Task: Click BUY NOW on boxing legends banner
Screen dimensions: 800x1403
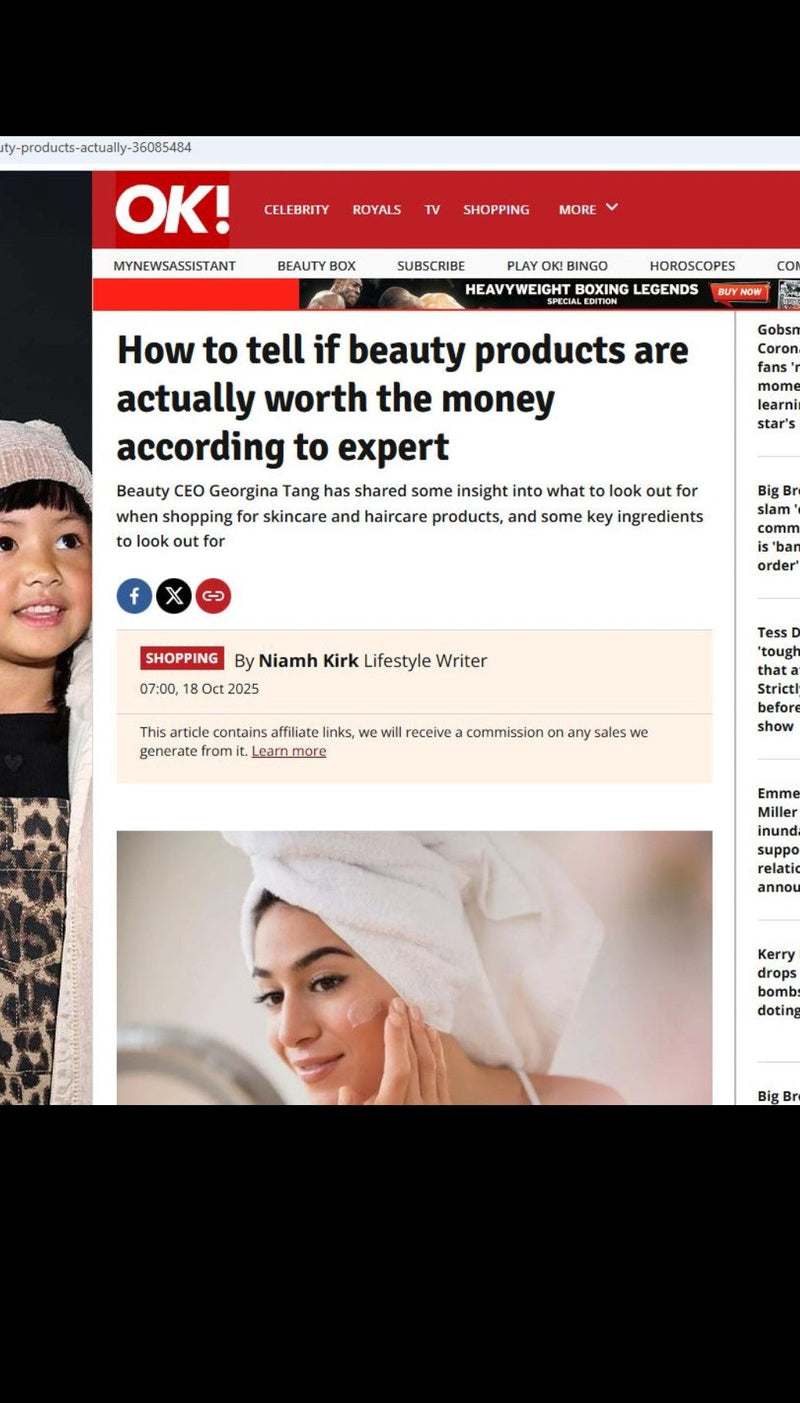Action: [741, 292]
